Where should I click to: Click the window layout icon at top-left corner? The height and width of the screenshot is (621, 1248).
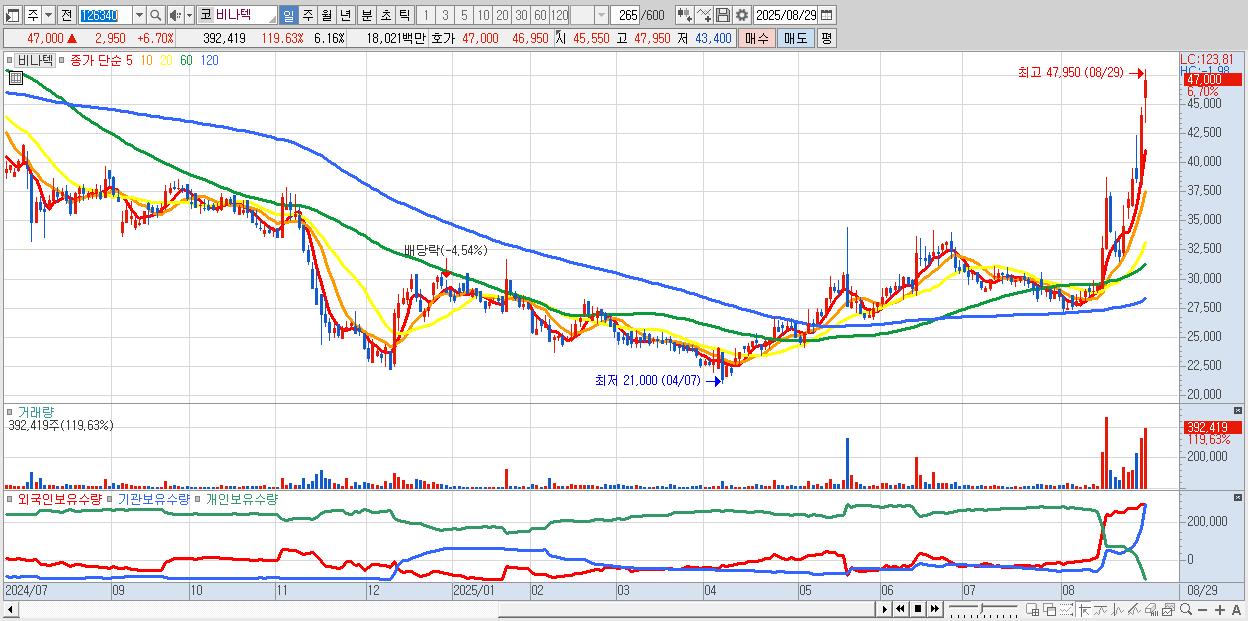pos(11,15)
